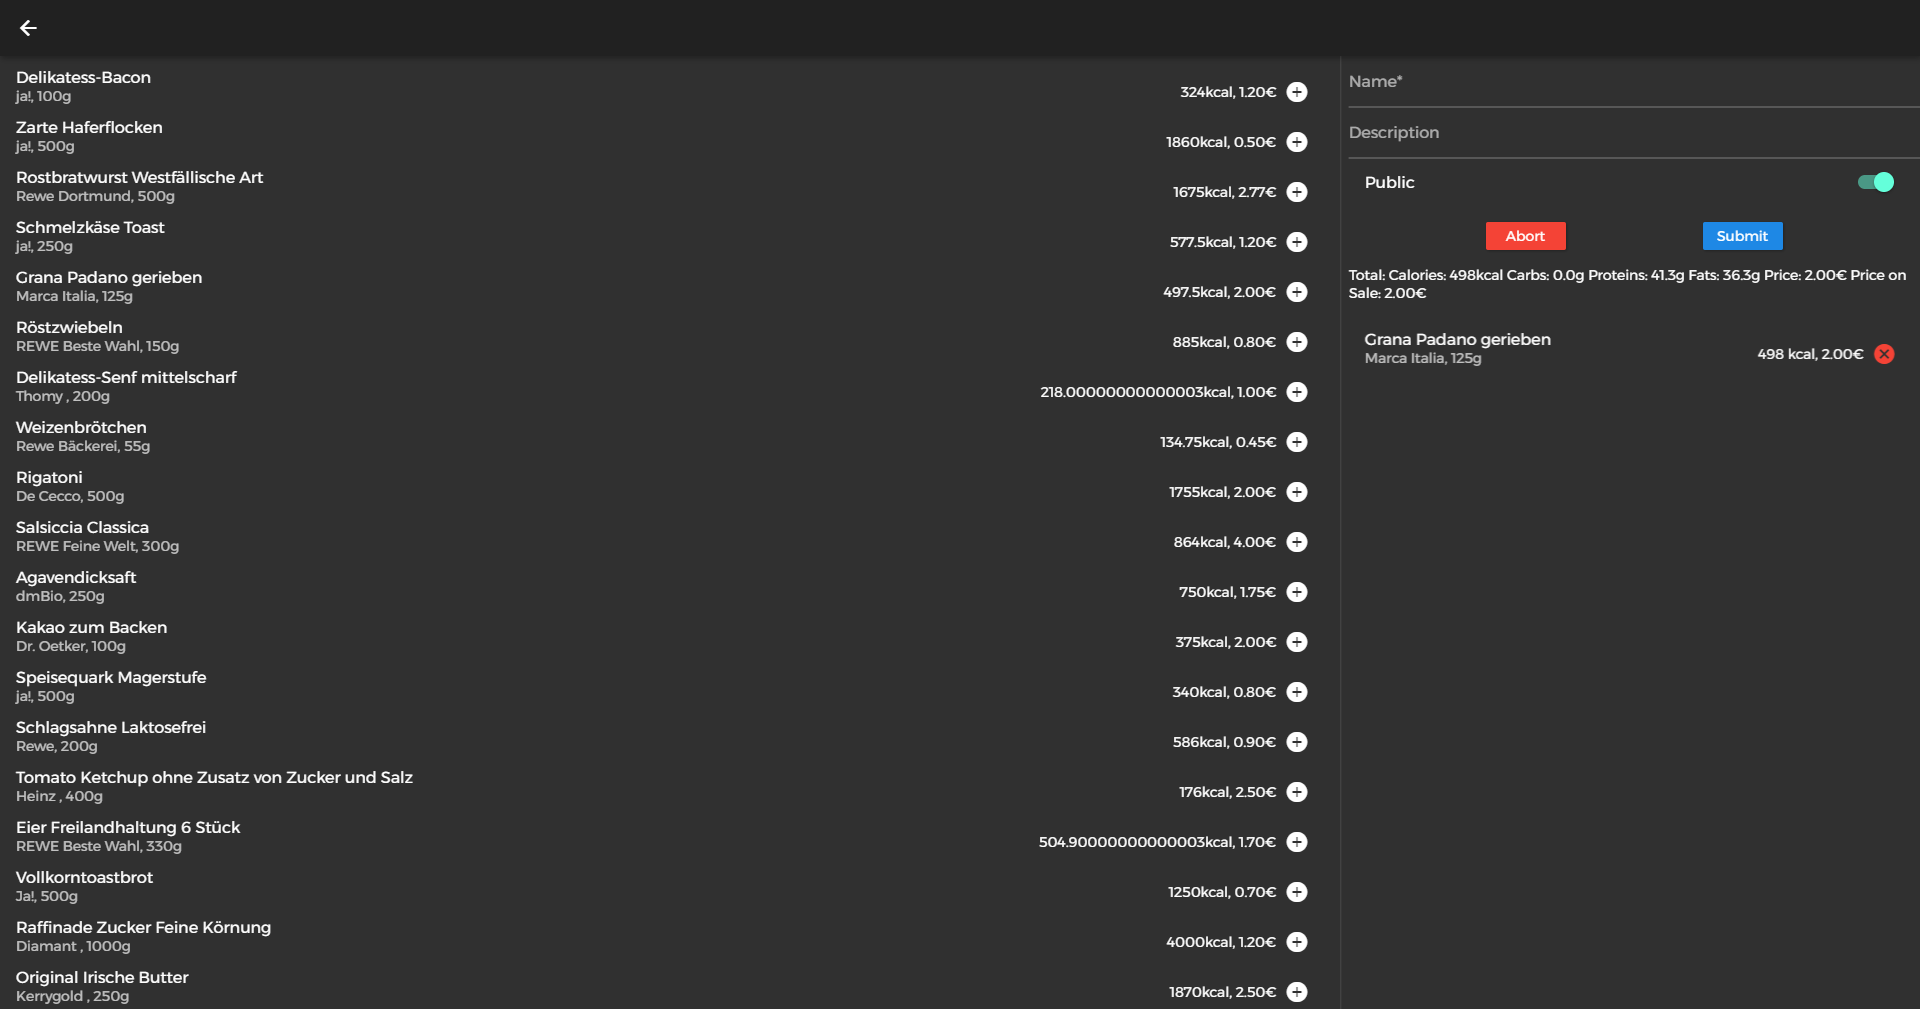Click the 504.90000000000003kcal, 1.70€ value
The image size is (1920, 1009).
point(1157,842)
